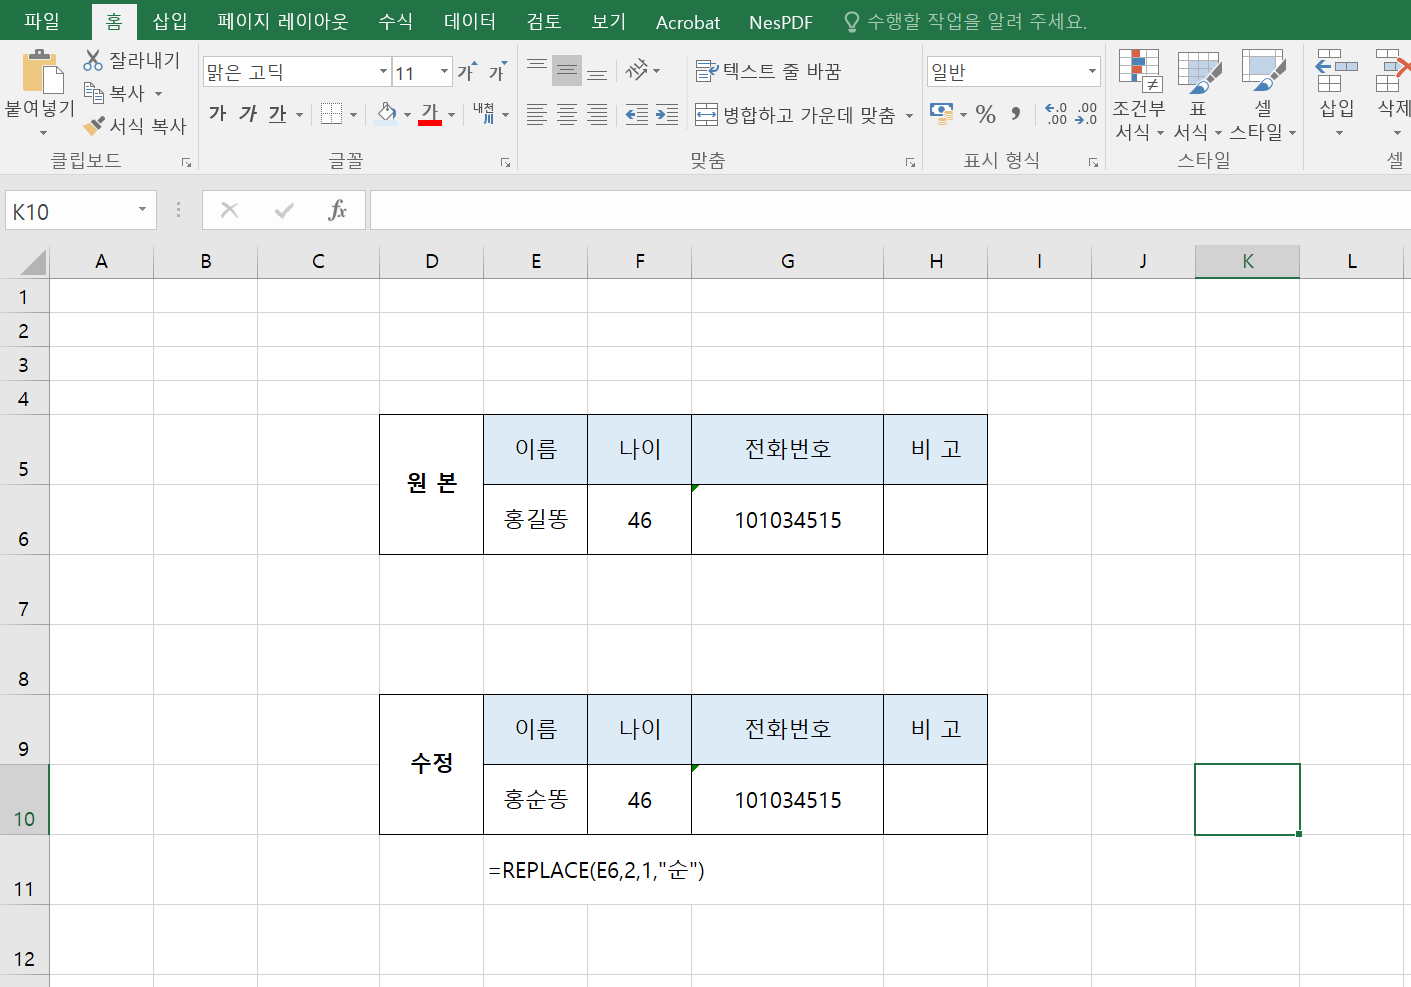Center text horizontally icon
This screenshot has width=1411, height=987.
click(x=567, y=115)
